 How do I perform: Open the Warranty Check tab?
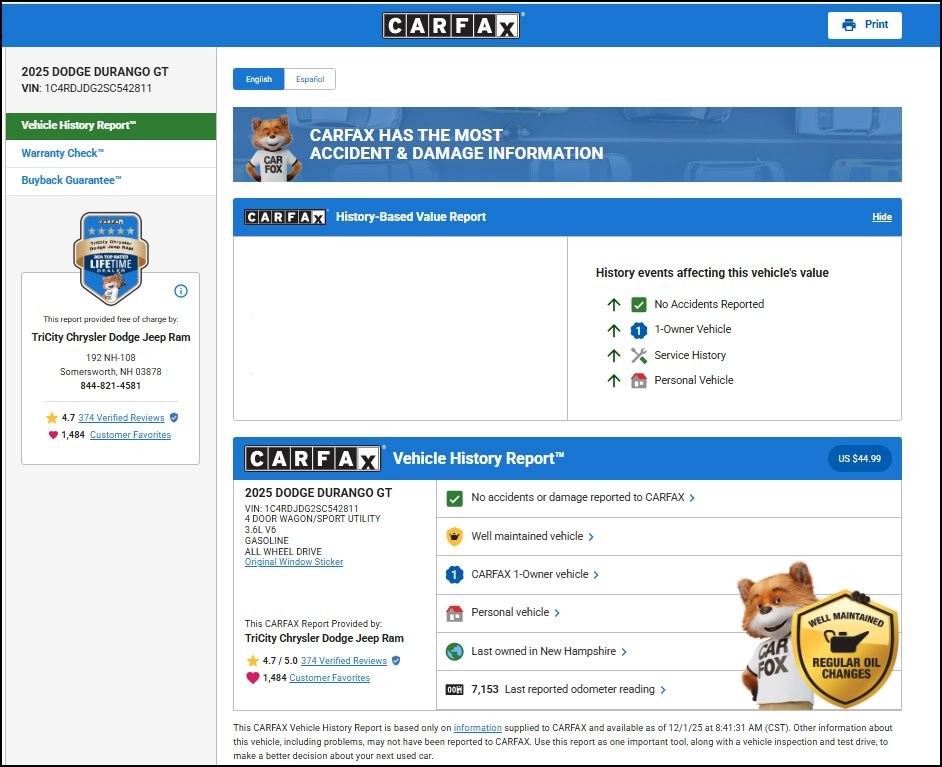pos(63,153)
